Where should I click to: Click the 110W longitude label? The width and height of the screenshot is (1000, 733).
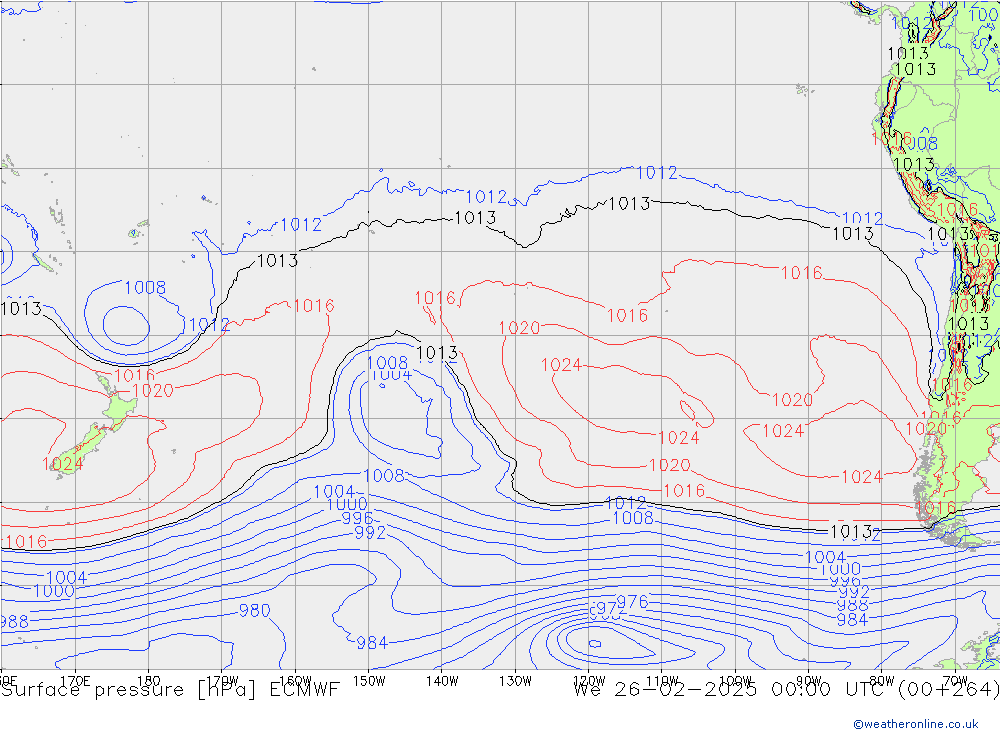tap(662, 681)
